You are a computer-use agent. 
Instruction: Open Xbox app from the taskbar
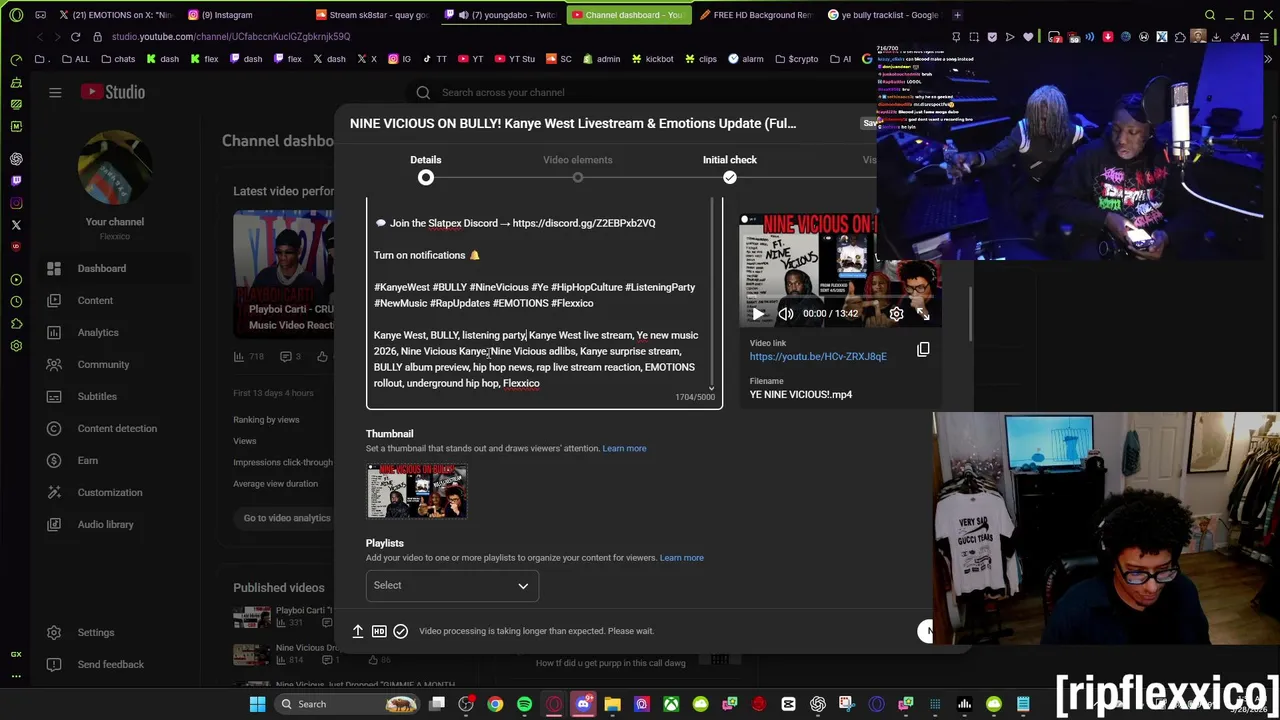[x=671, y=704]
